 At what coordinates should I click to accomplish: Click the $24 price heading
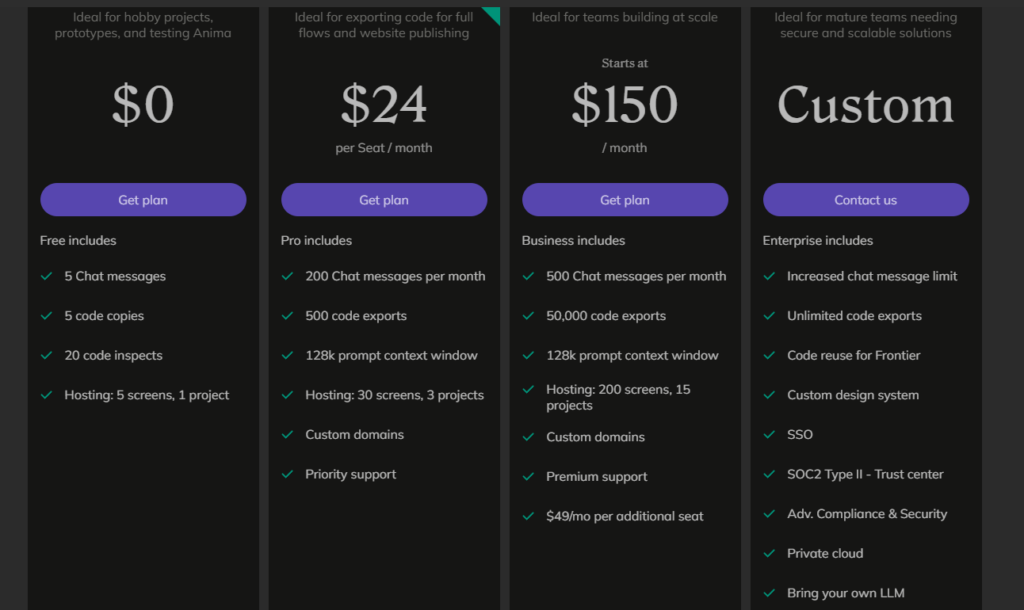pos(384,104)
